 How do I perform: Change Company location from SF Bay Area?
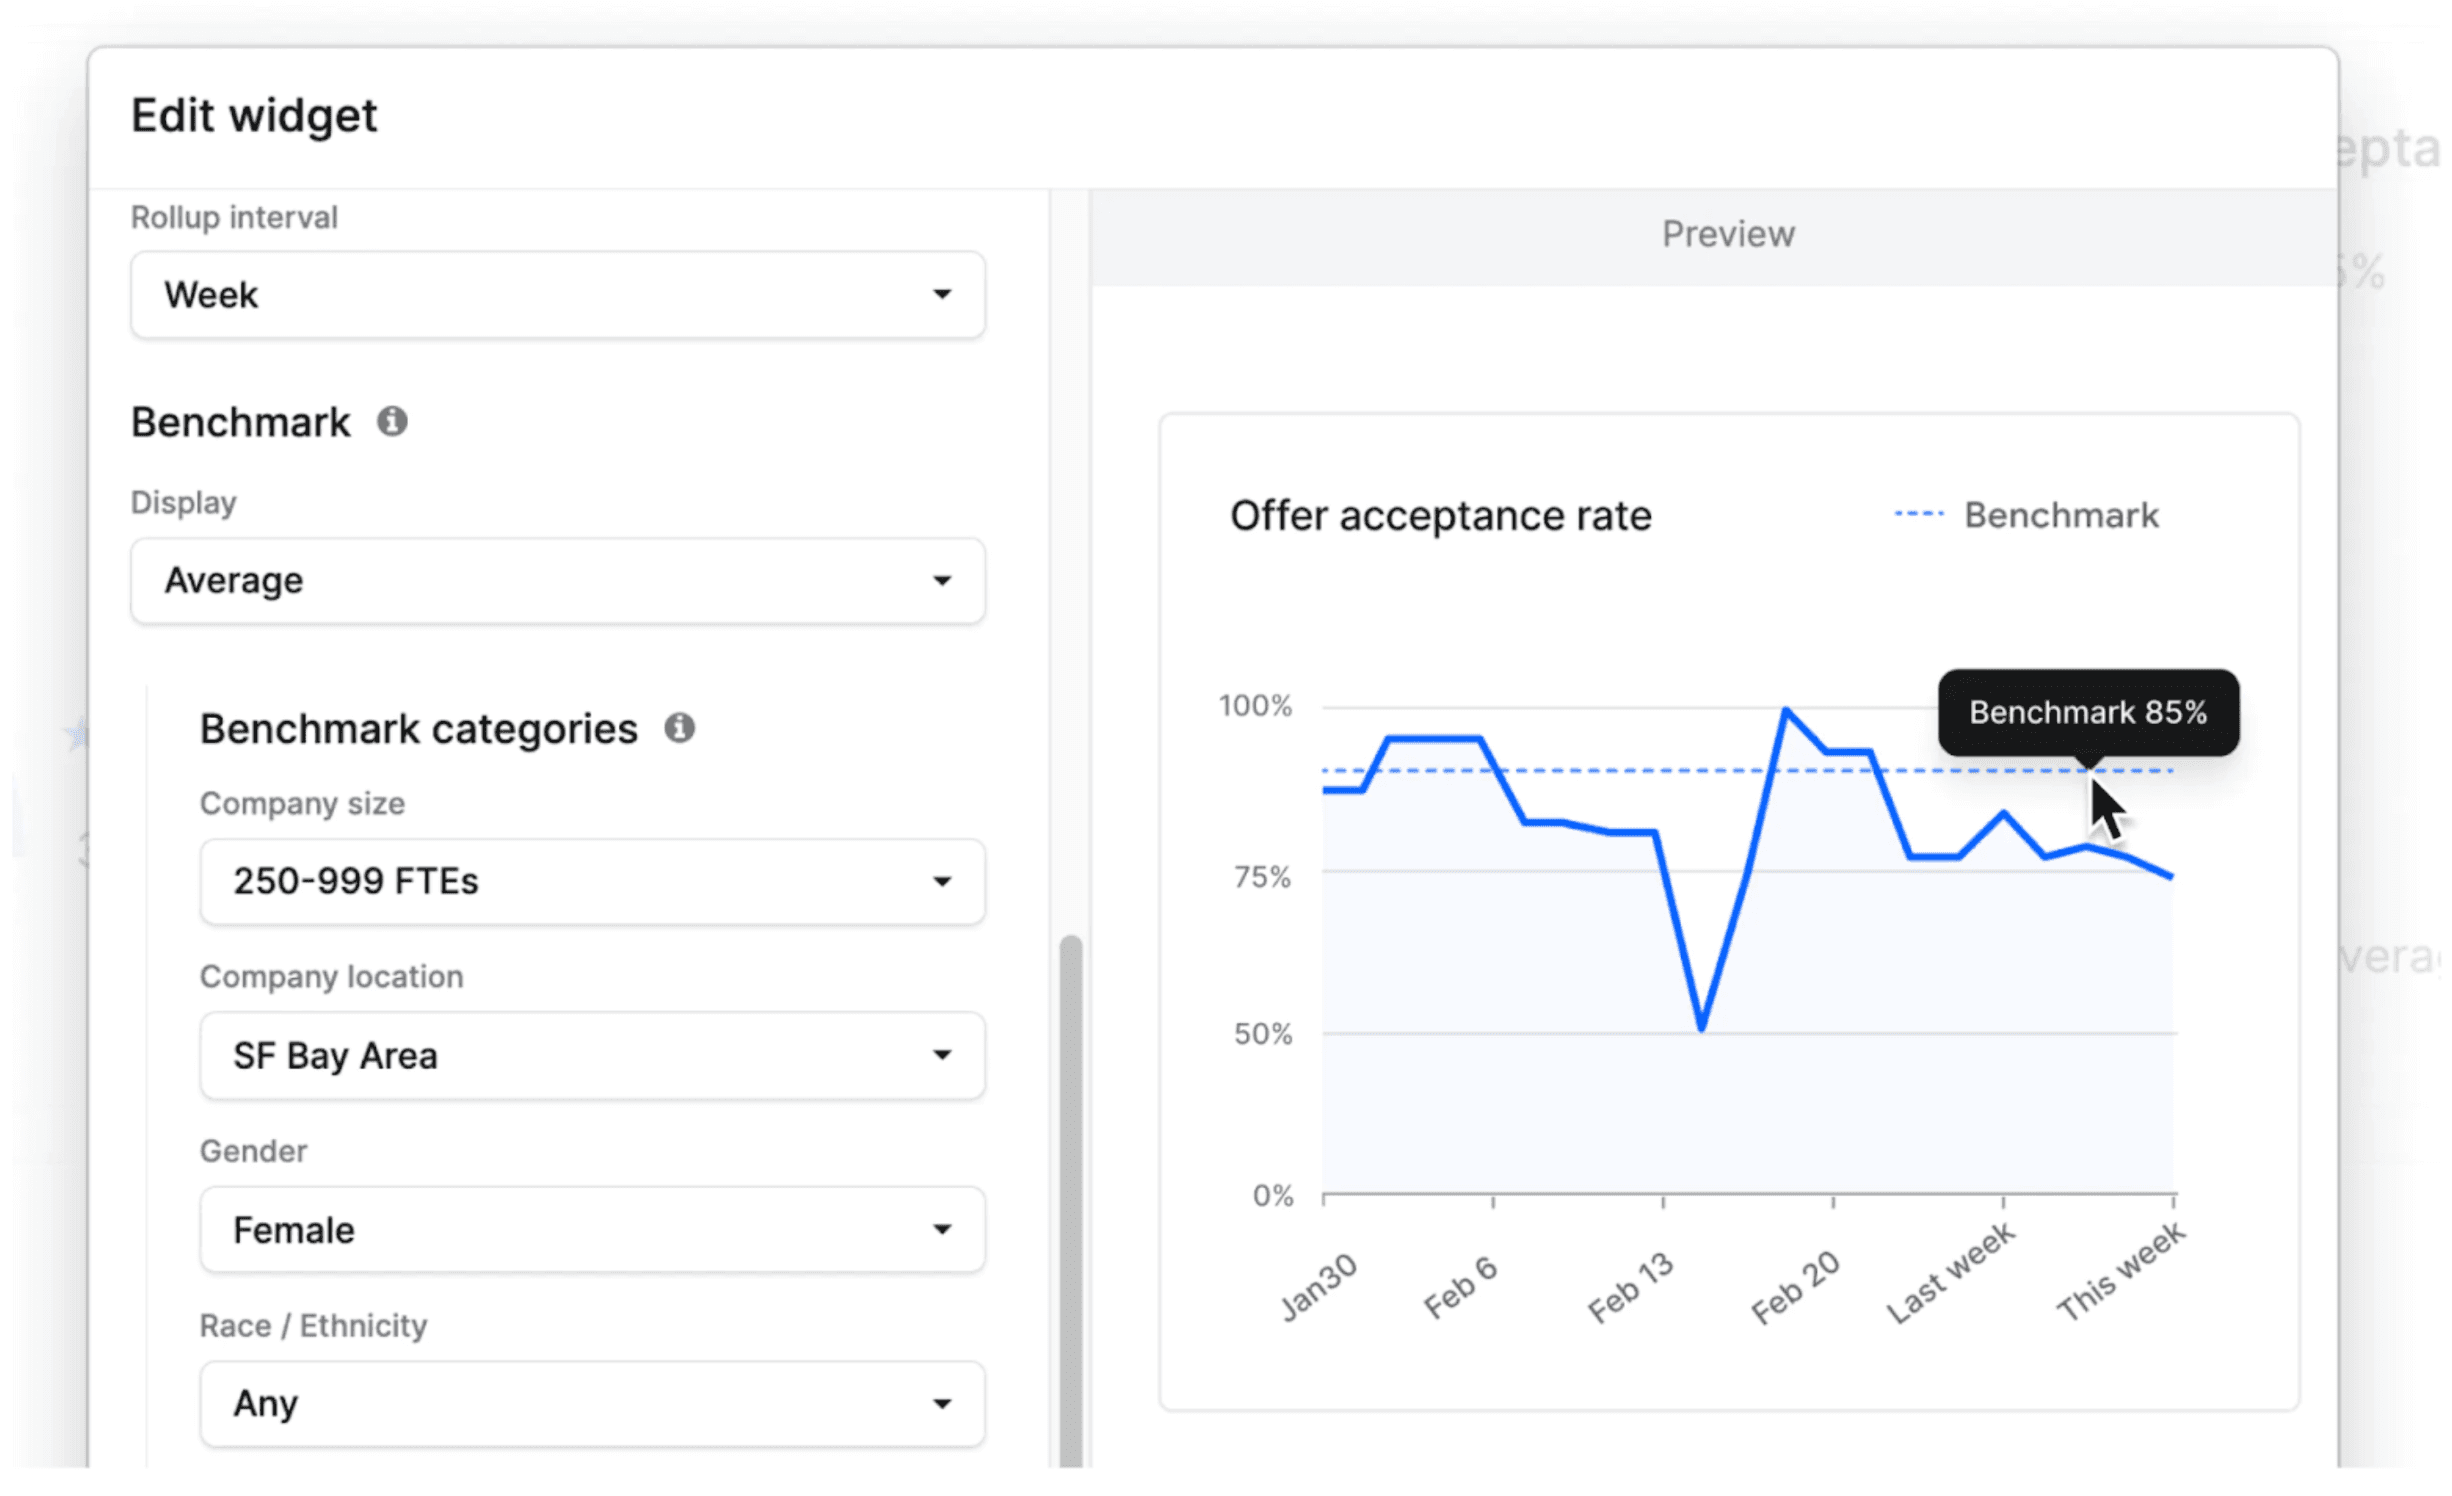(x=592, y=1056)
